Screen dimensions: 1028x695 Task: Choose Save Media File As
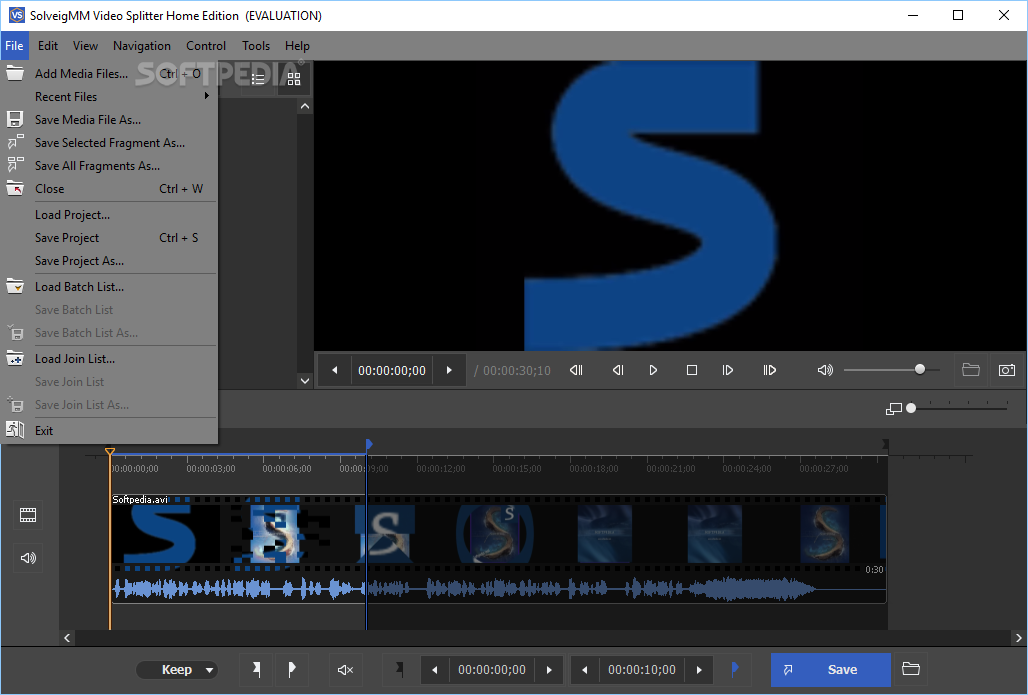pos(109,119)
